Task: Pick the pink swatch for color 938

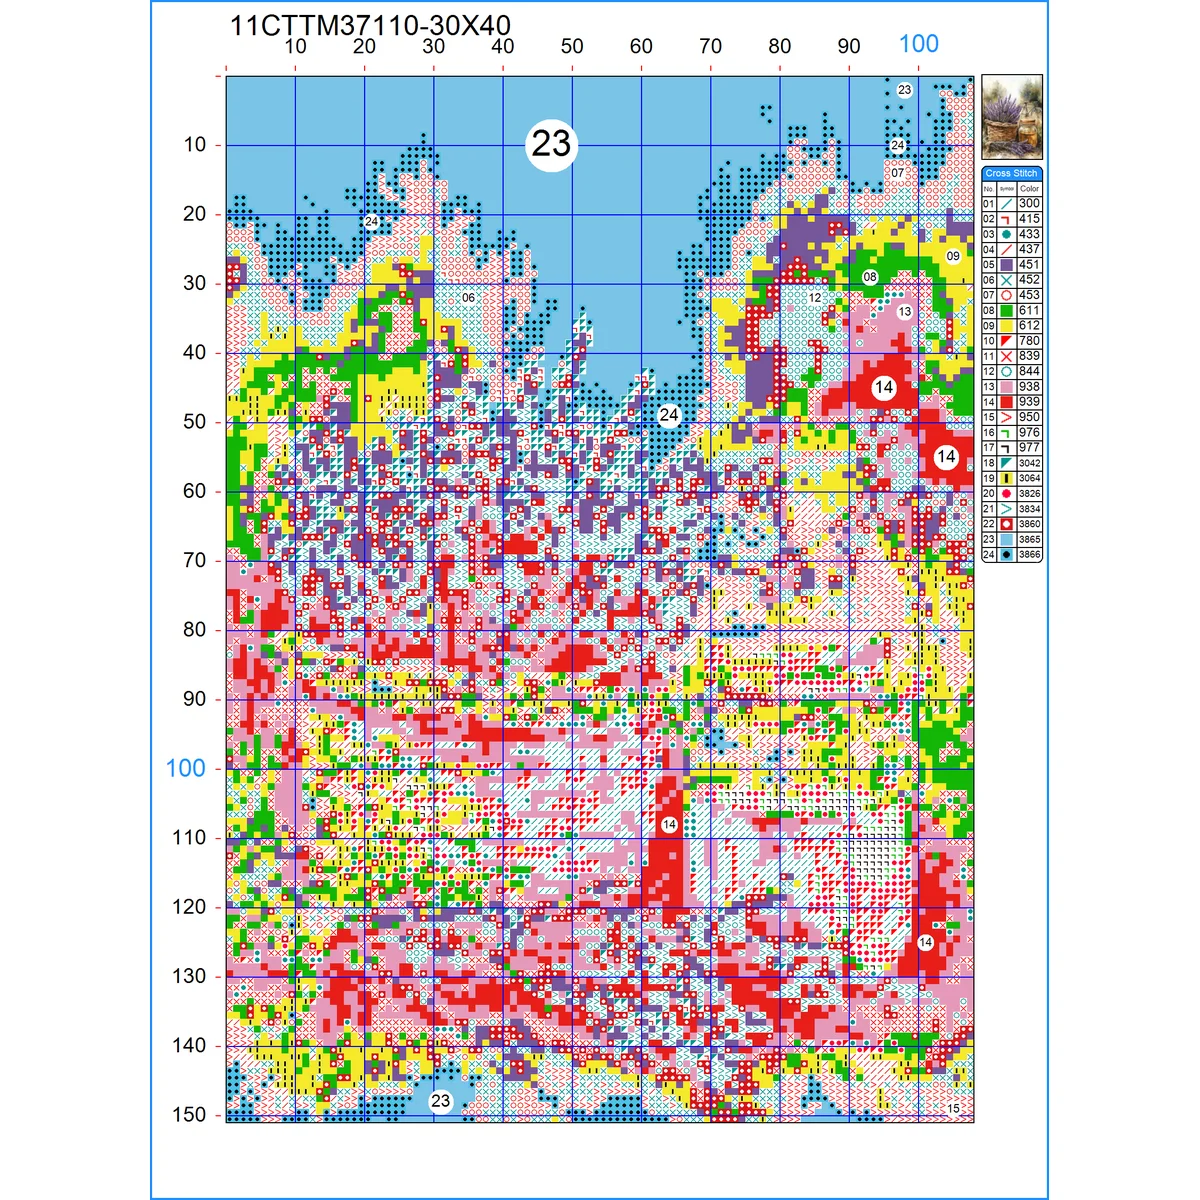Action: click(x=1006, y=387)
